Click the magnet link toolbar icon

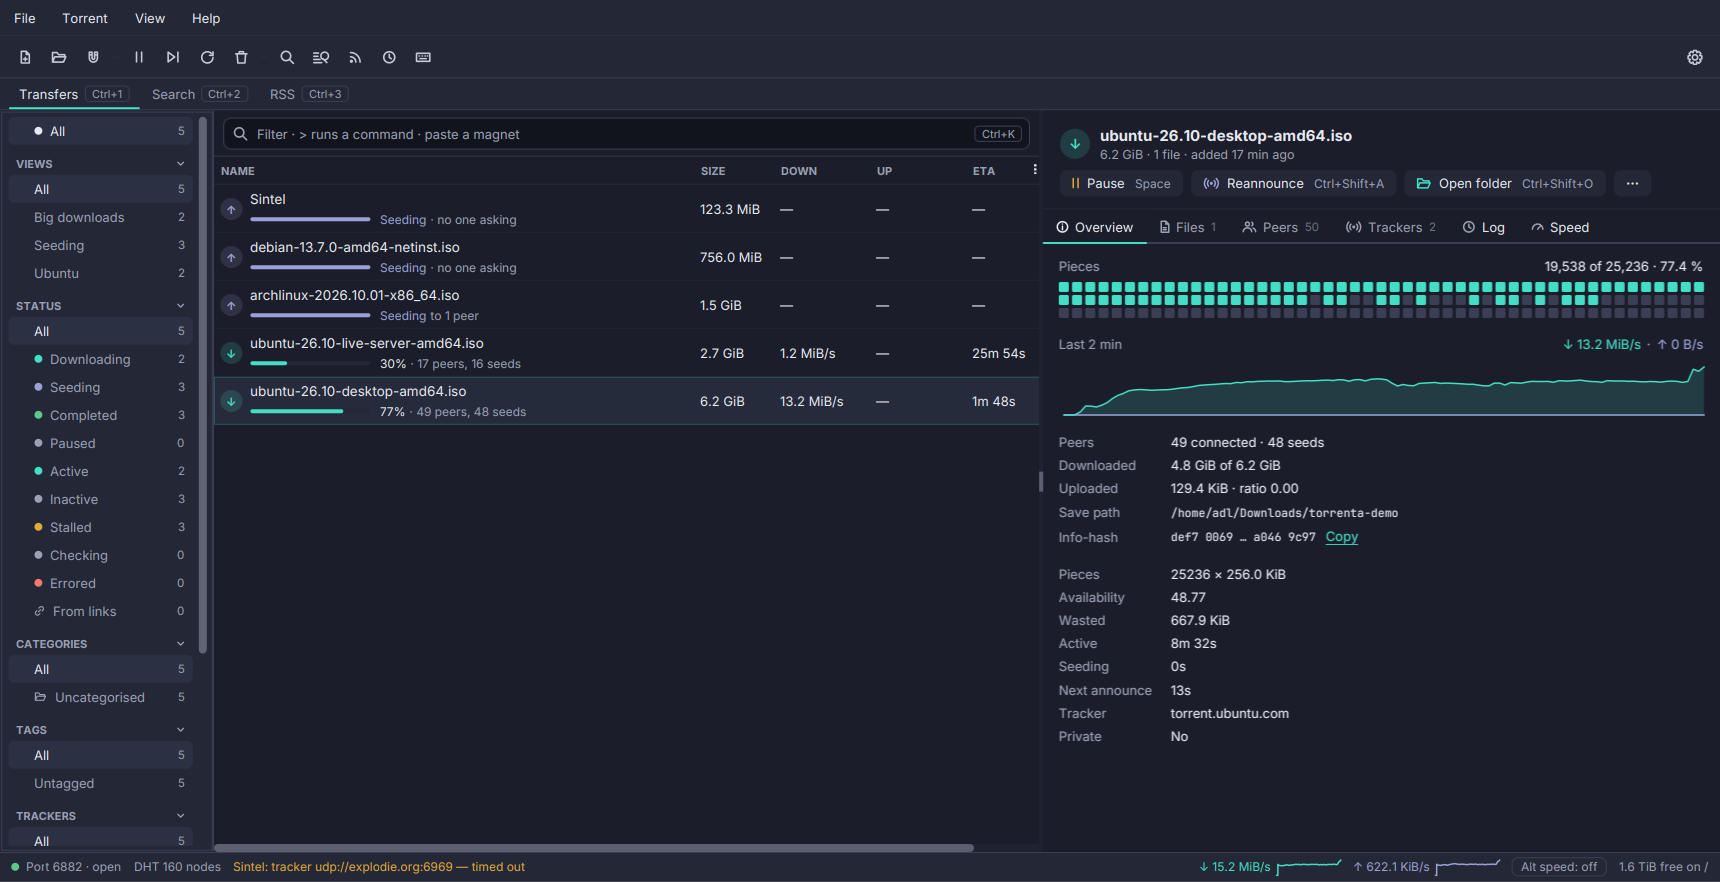point(93,57)
